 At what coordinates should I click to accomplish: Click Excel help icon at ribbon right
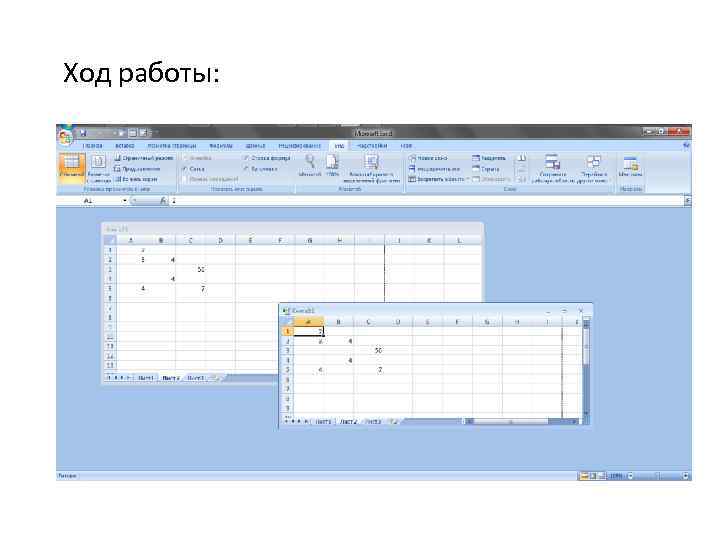686,146
